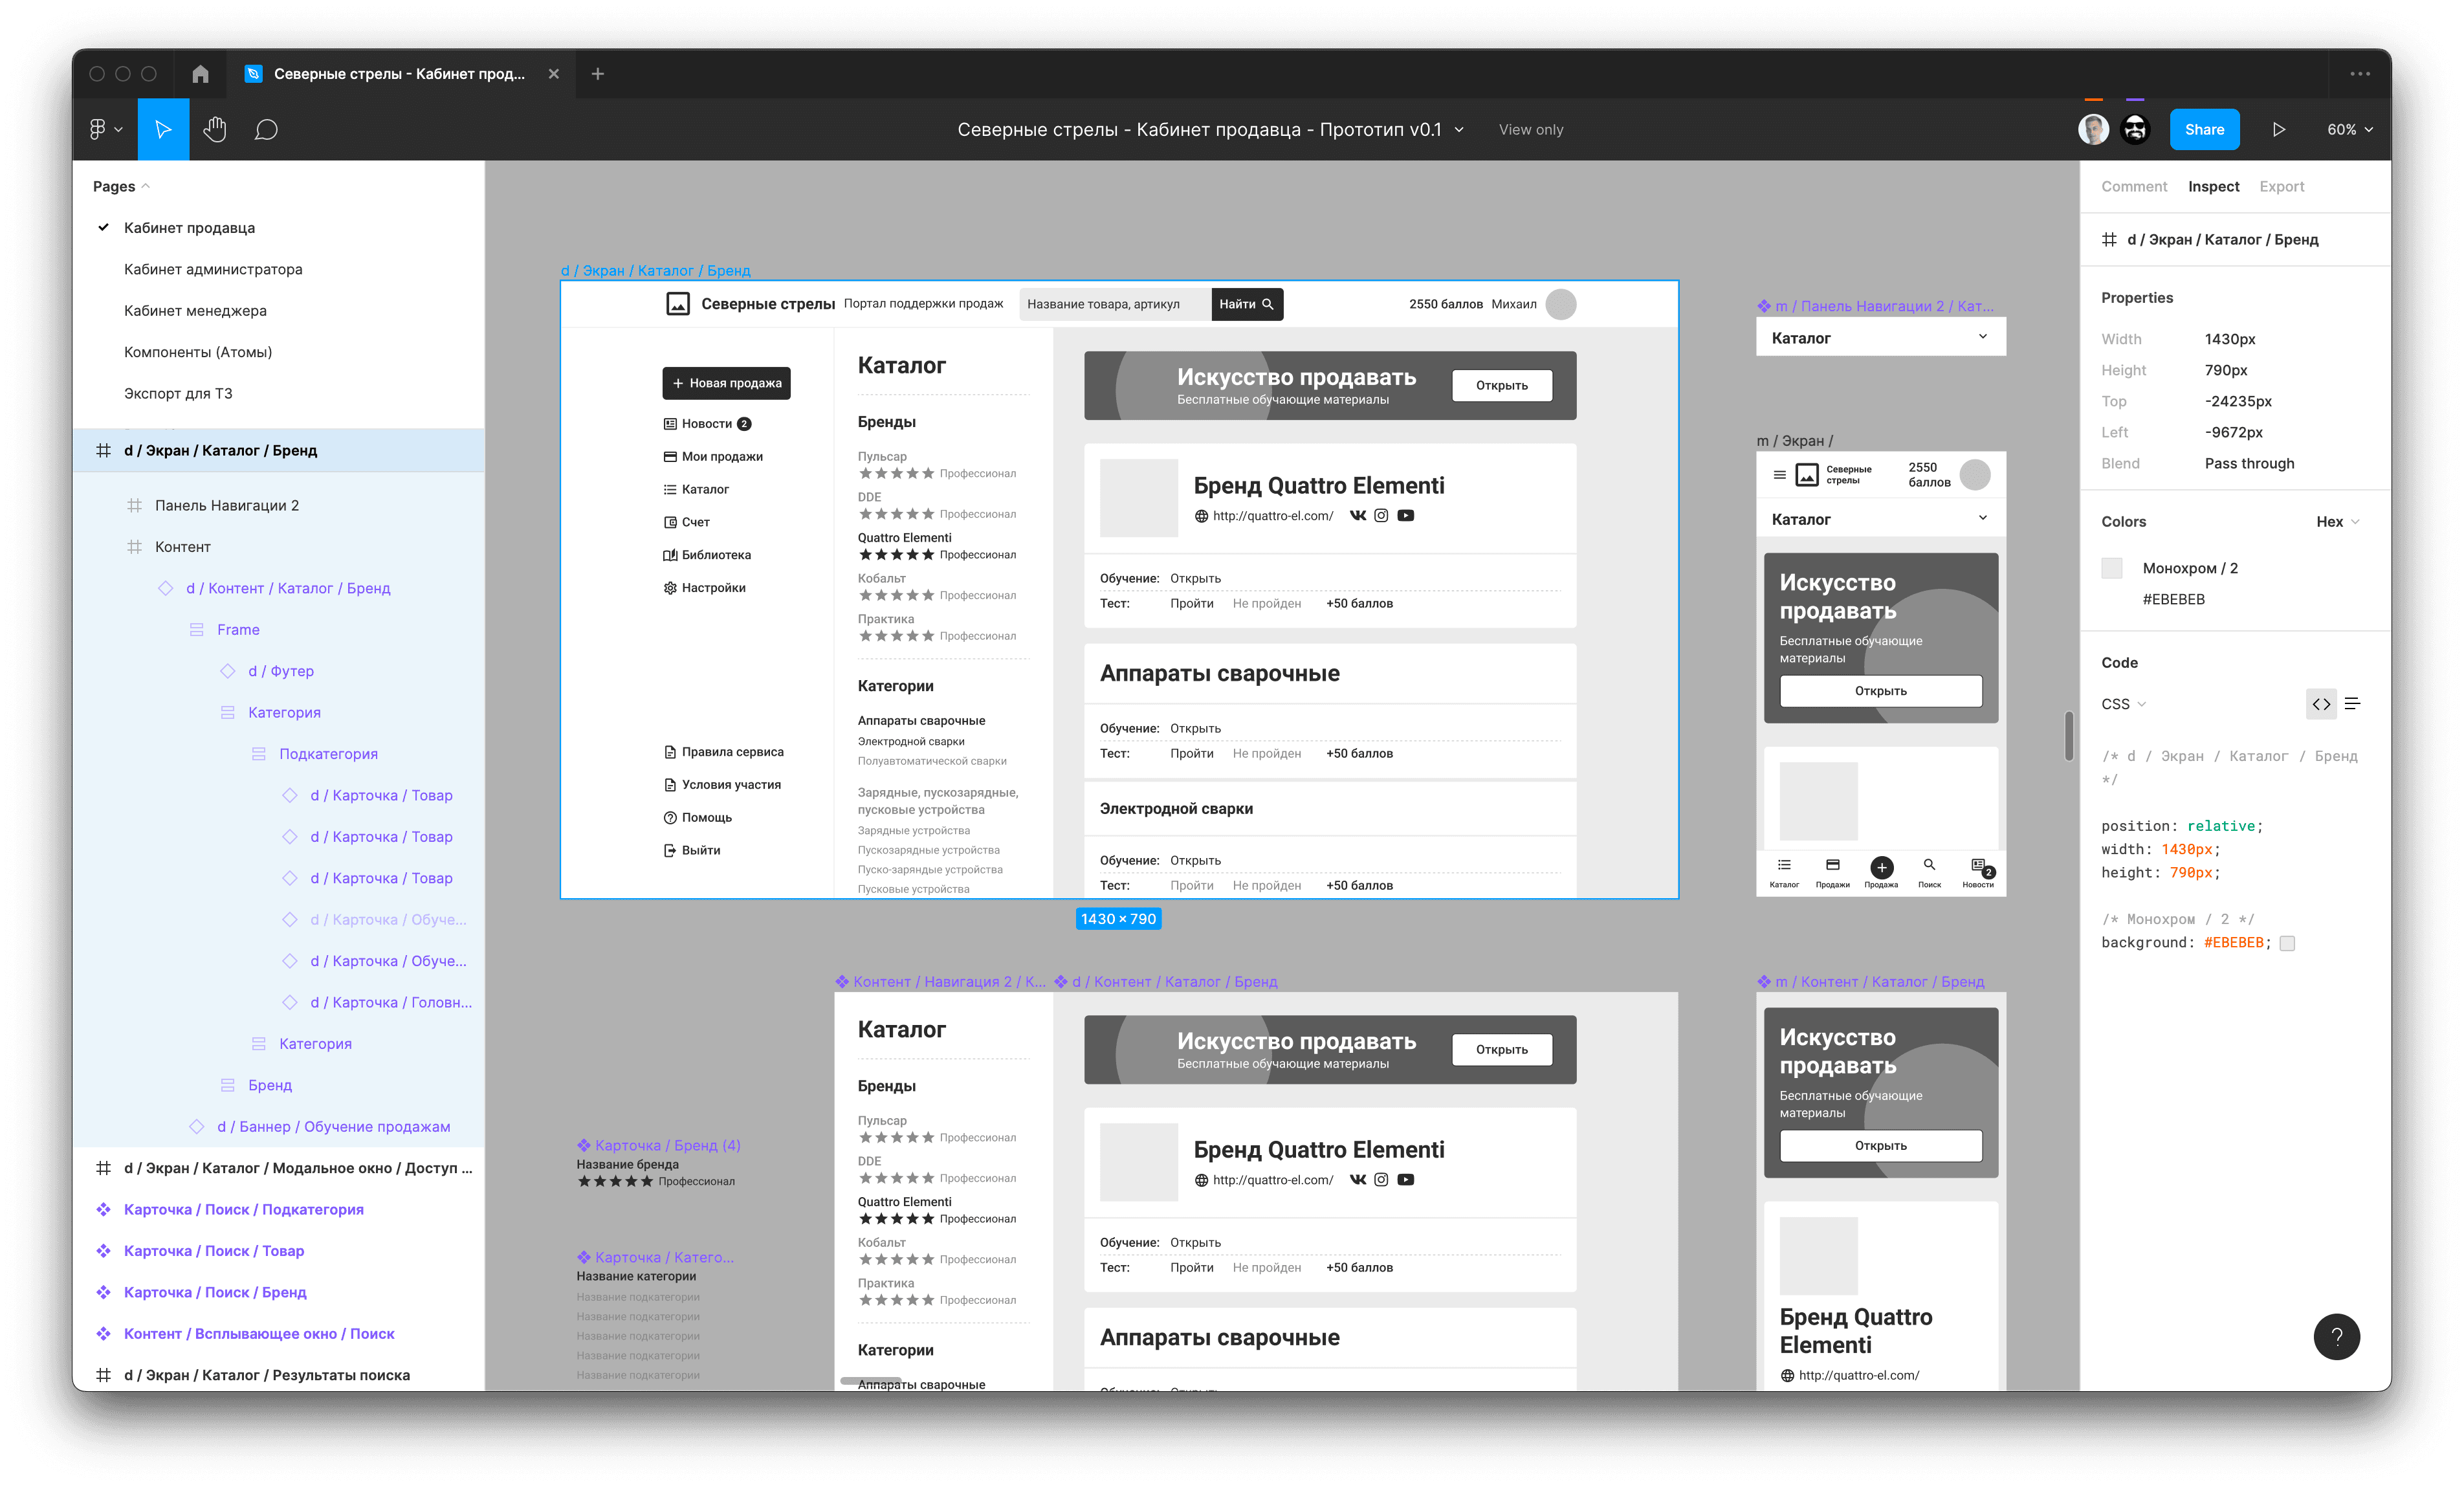Screen dimensions: 2464x1487
Task: Select the Comment tool bubble
Action: tap(266, 130)
